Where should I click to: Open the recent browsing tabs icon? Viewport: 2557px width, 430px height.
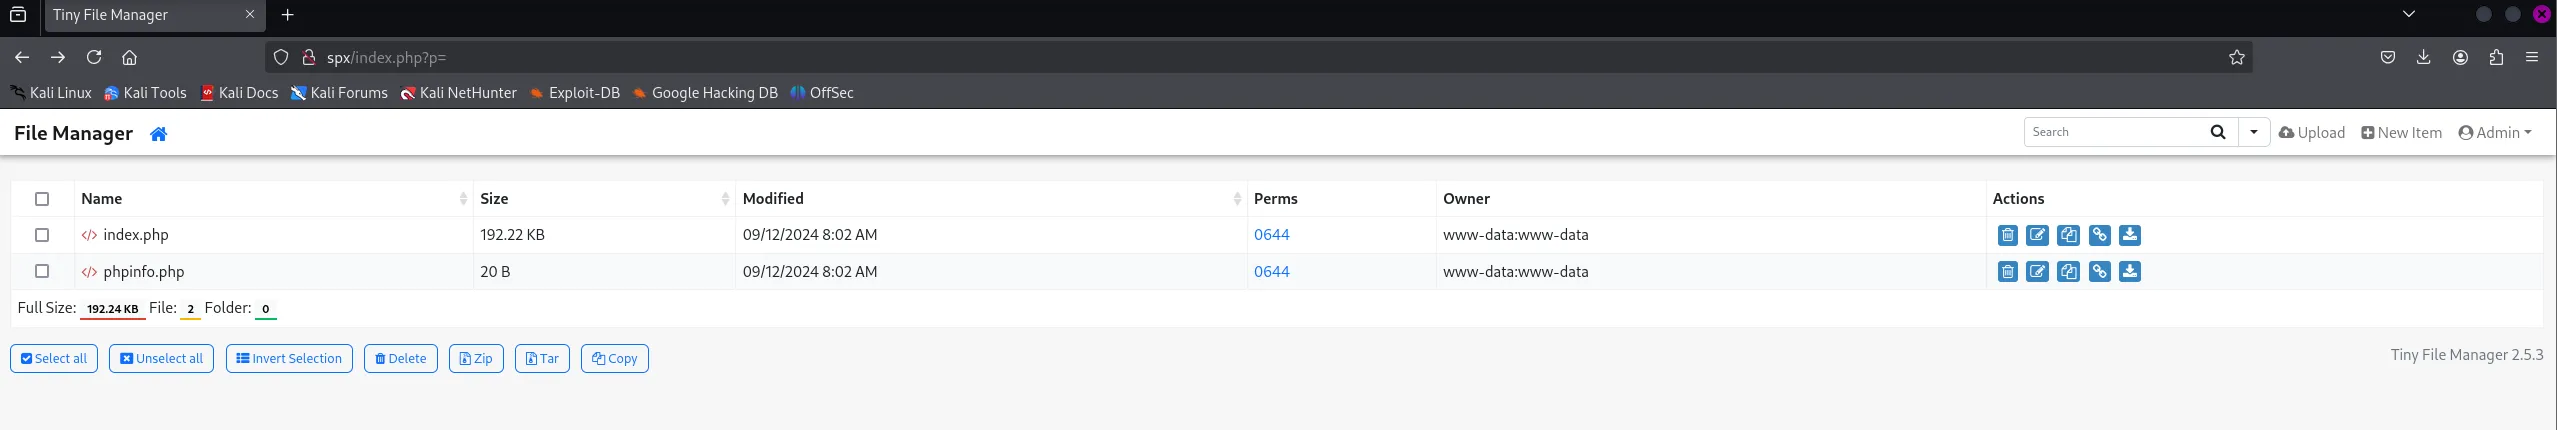click(x=18, y=15)
